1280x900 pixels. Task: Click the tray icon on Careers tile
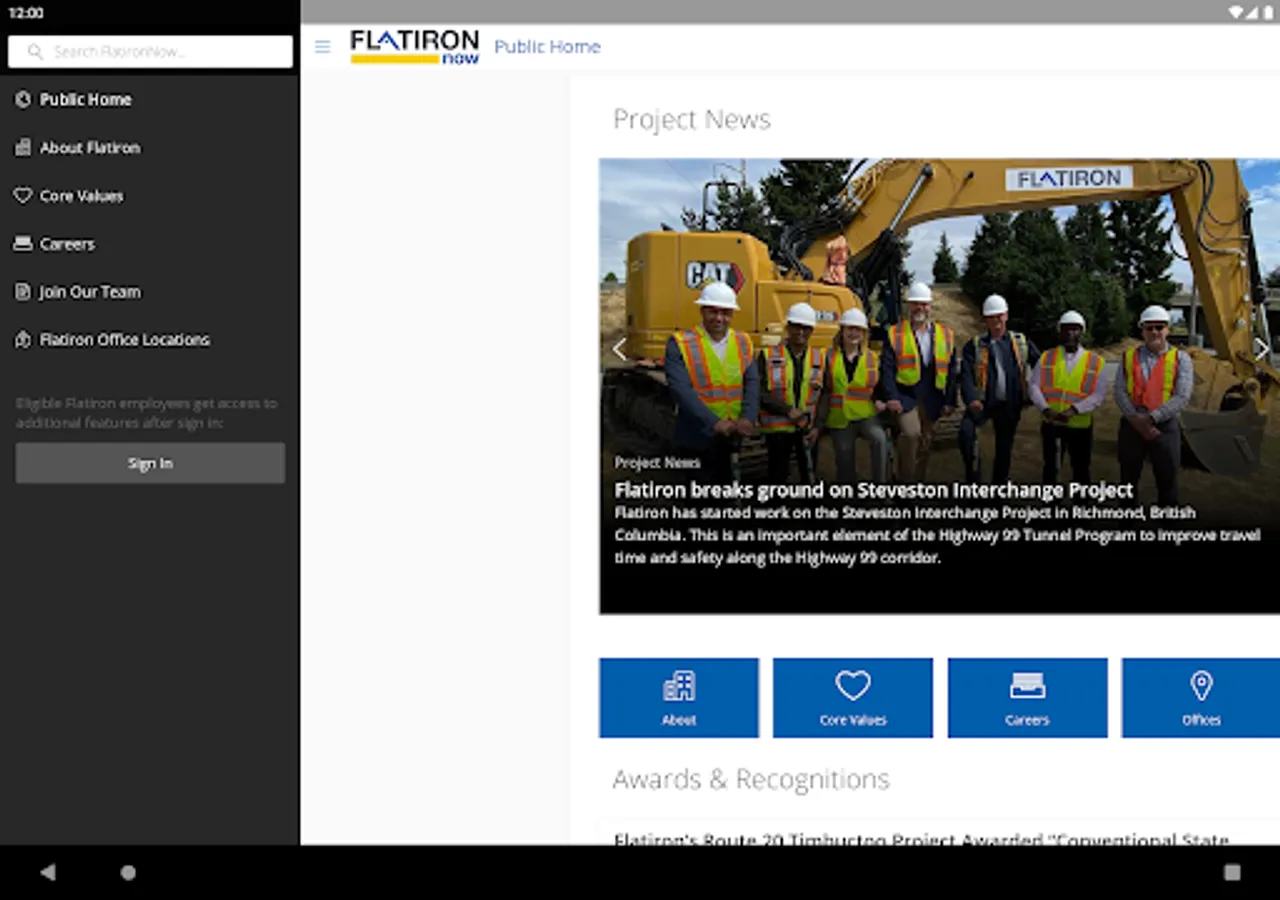tap(1027, 686)
